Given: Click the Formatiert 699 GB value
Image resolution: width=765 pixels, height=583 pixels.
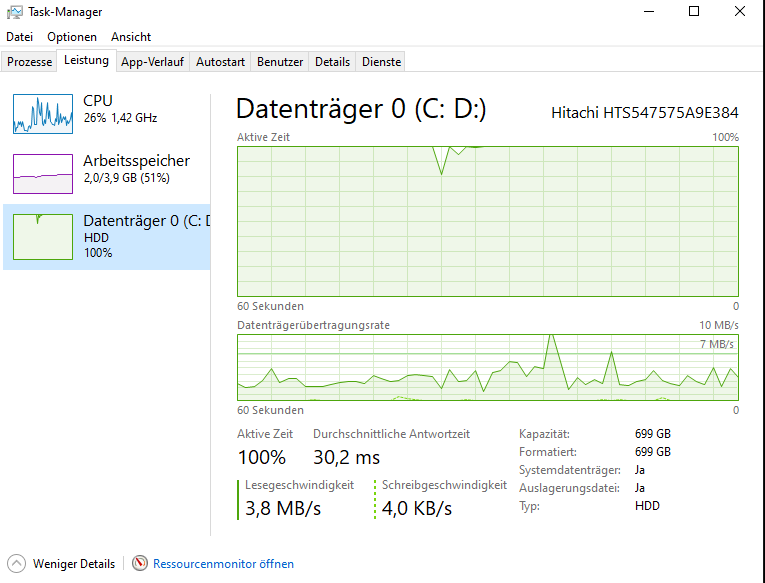Looking at the screenshot, I should click(x=652, y=452).
